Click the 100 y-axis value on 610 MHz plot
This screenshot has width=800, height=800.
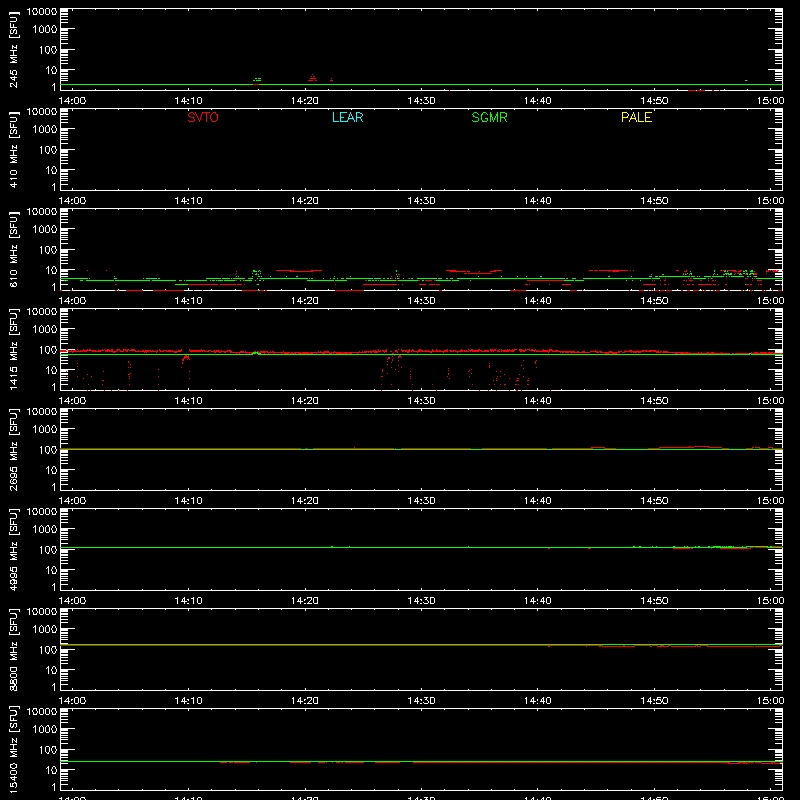click(48, 250)
